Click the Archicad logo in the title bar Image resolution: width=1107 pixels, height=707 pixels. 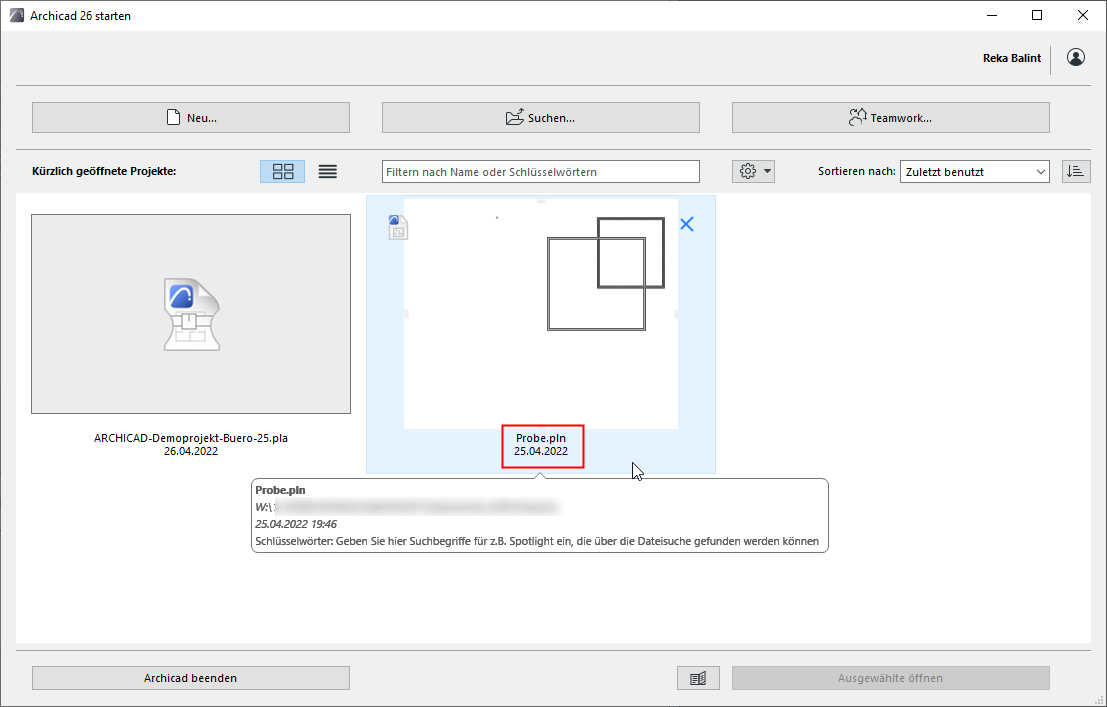(16, 16)
